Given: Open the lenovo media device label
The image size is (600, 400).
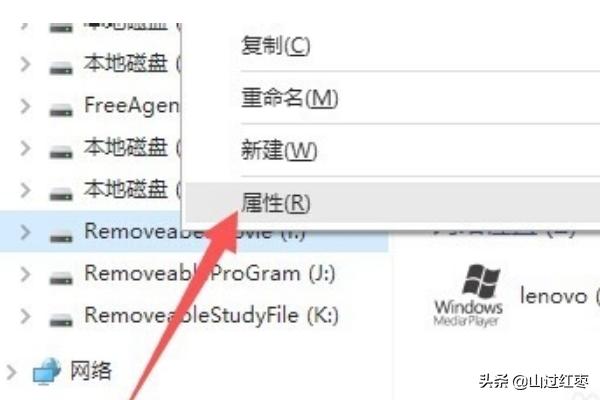Looking at the screenshot, I should (x=553, y=296).
